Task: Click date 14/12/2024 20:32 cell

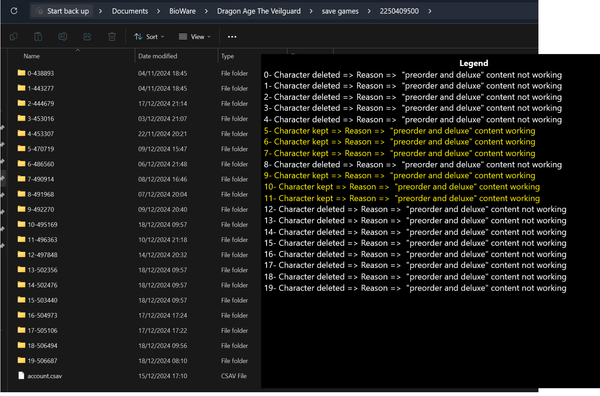Action: point(163,255)
